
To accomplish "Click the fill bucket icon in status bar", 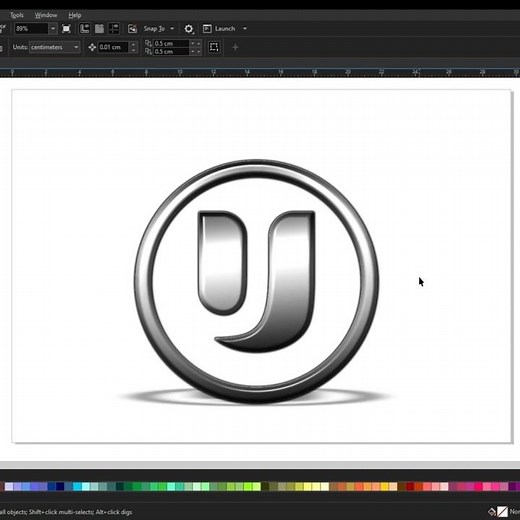I will pyautogui.click(x=492, y=511).
